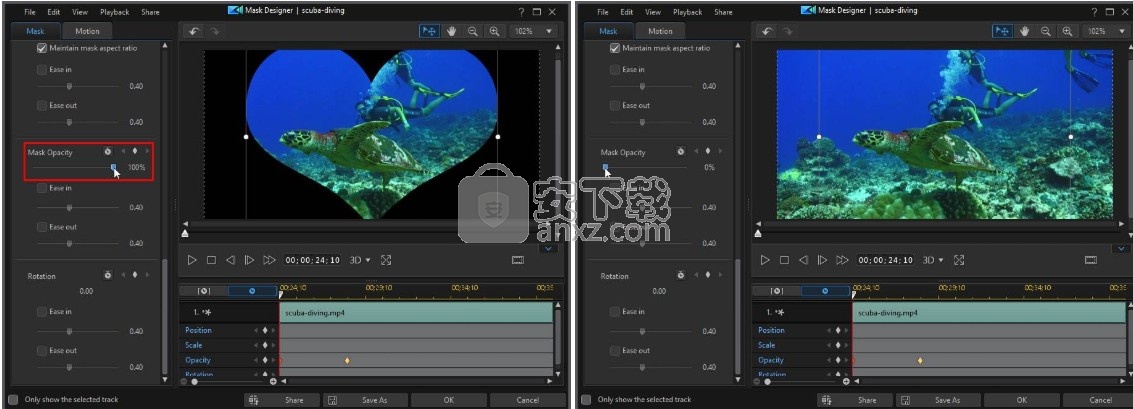The width and height of the screenshot is (1133, 409).
Task: Open 3D mode dropdown in left window
Action: pyautogui.click(x=360, y=260)
